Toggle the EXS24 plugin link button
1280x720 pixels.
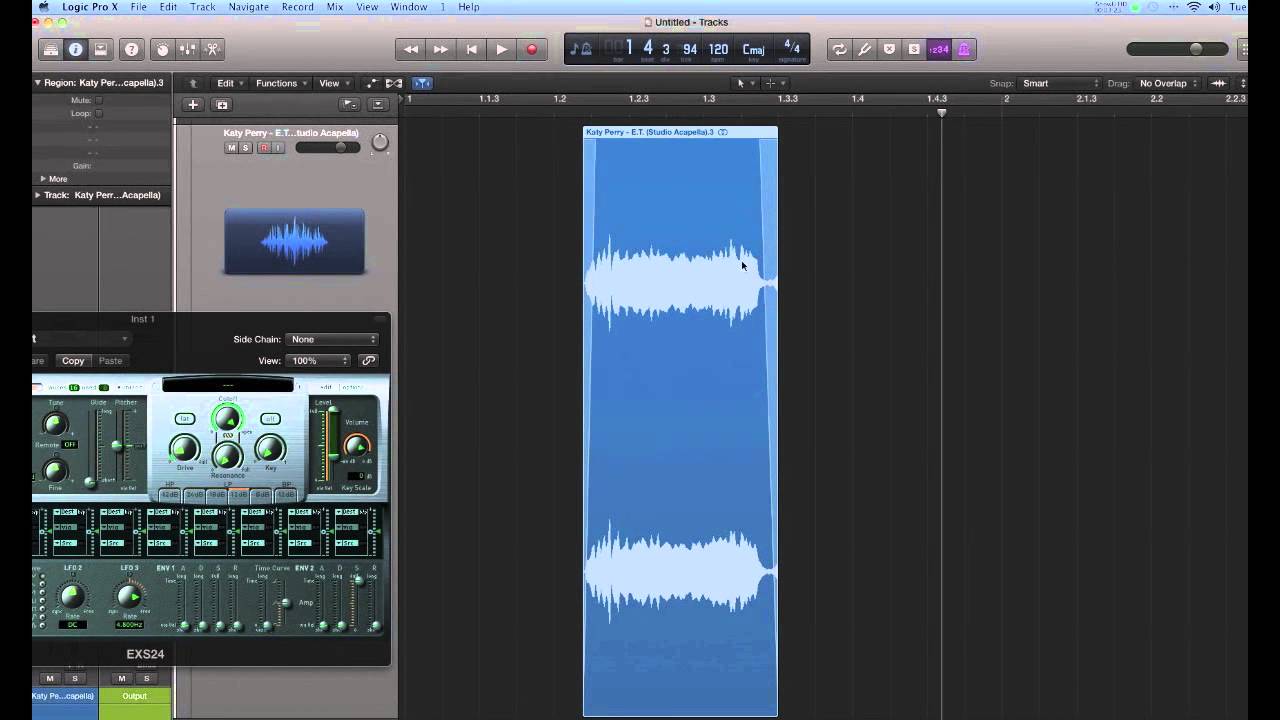click(368, 361)
